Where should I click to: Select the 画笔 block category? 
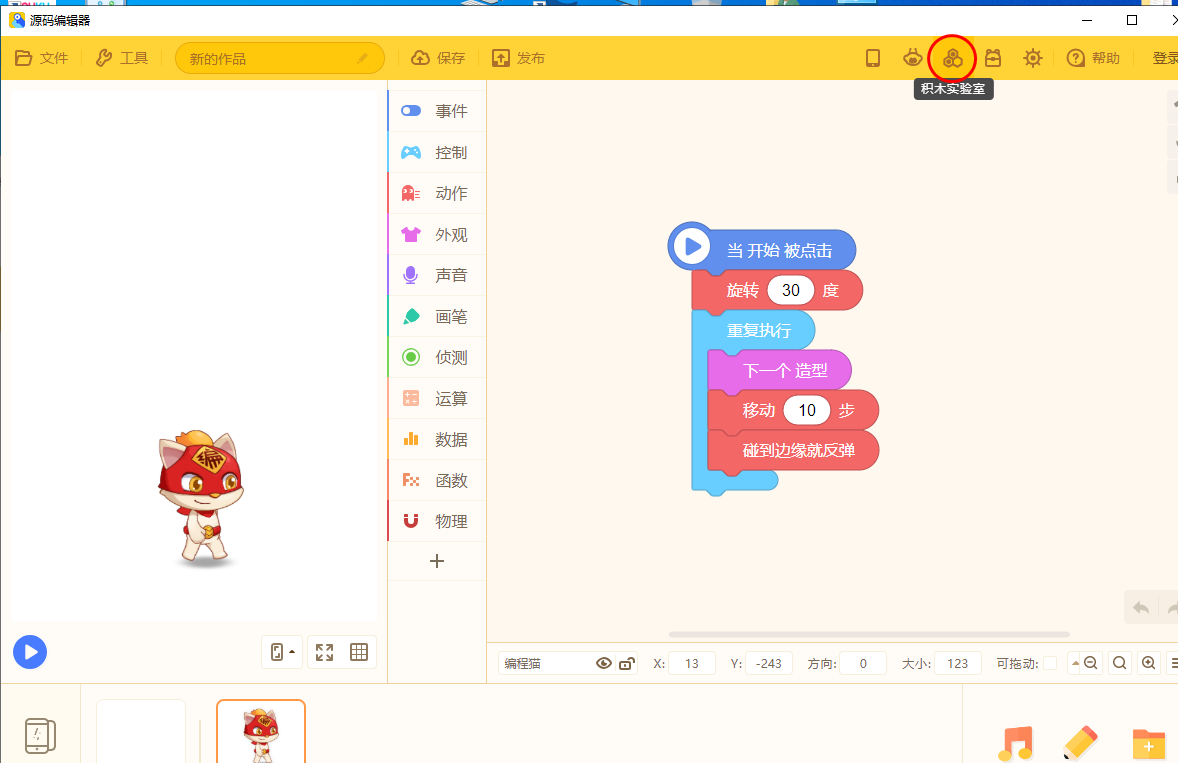[437, 316]
